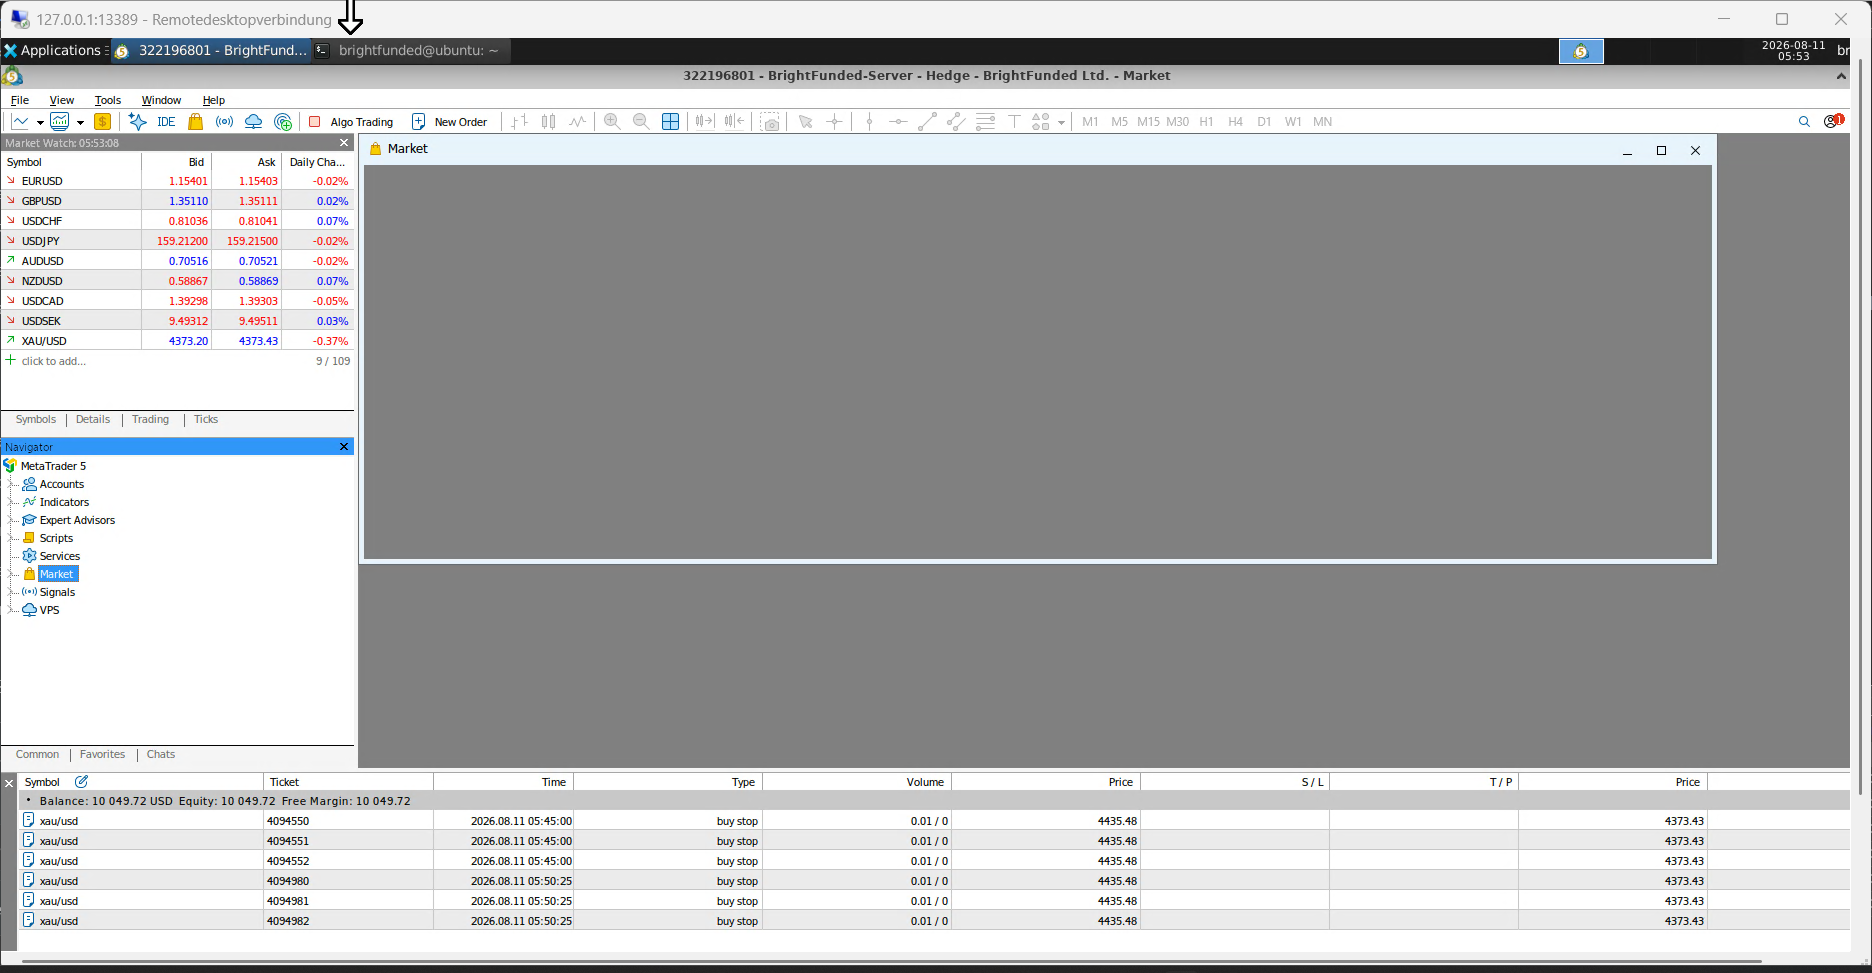1872x973 pixels.
Task: Select the D1 timeframe
Action: pyautogui.click(x=1264, y=122)
